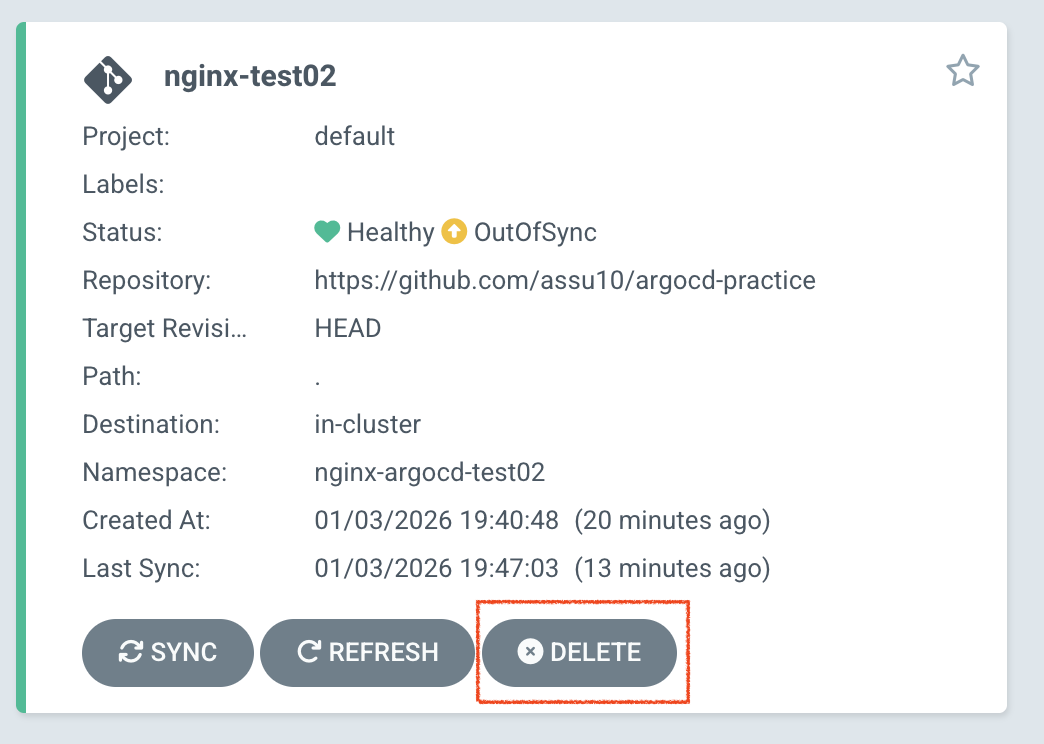The height and width of the screenshot is (744, 1044).
Task: Click the circular arrows icon in SYNC
Action: [x=130, y=653]
